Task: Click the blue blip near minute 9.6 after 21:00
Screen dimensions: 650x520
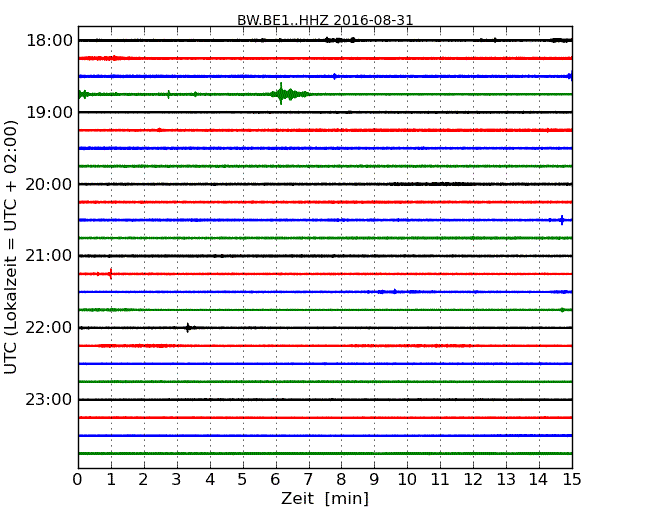Action: 394,292
